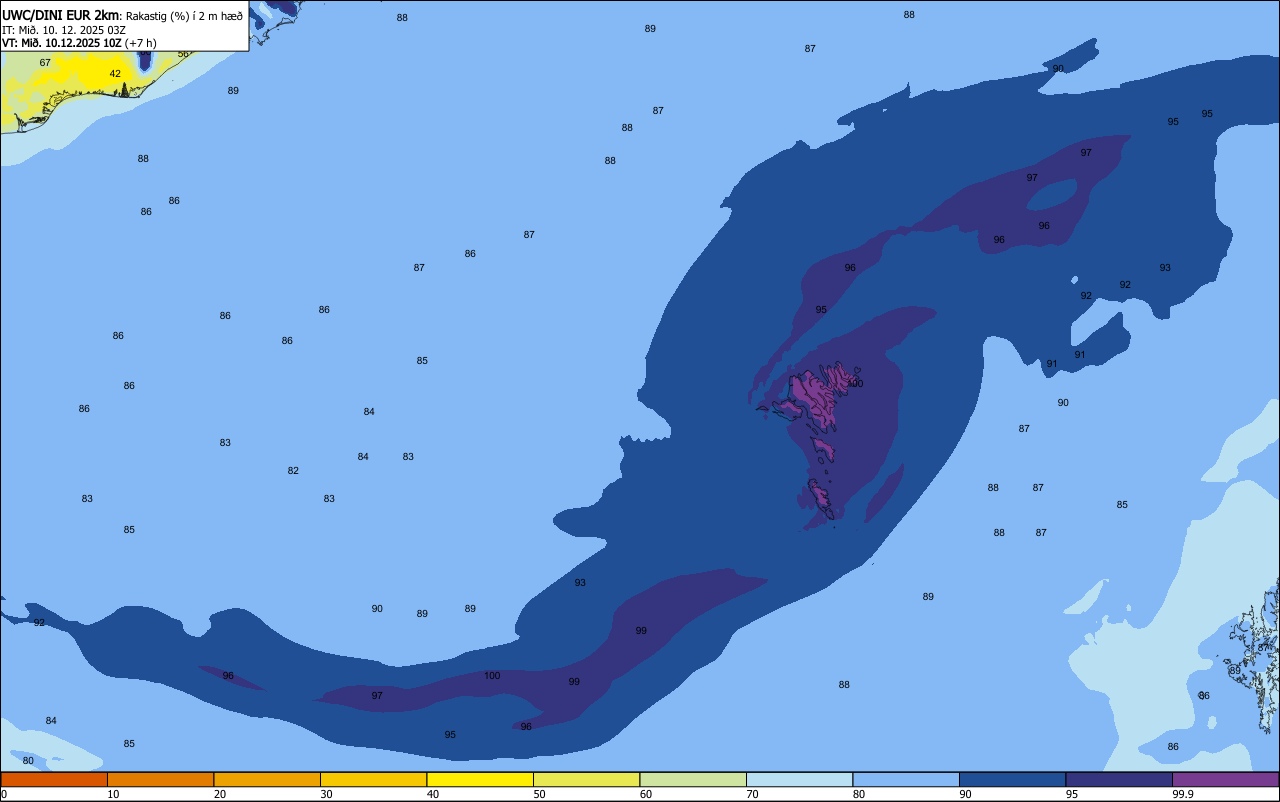Viewport: 1280px width, 802px height.
Task: Select the dark orange 0–10 legend swatch
Action: [54, 779]
